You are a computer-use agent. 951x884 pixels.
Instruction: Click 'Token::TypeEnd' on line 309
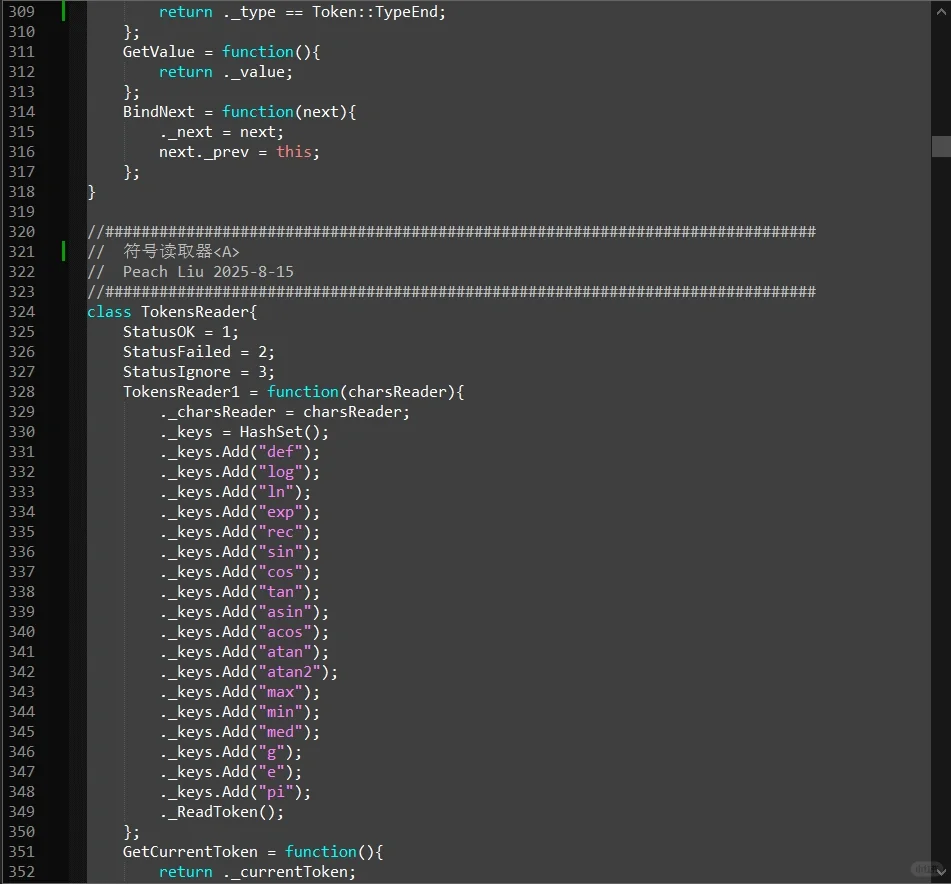[x=375, y=12]
